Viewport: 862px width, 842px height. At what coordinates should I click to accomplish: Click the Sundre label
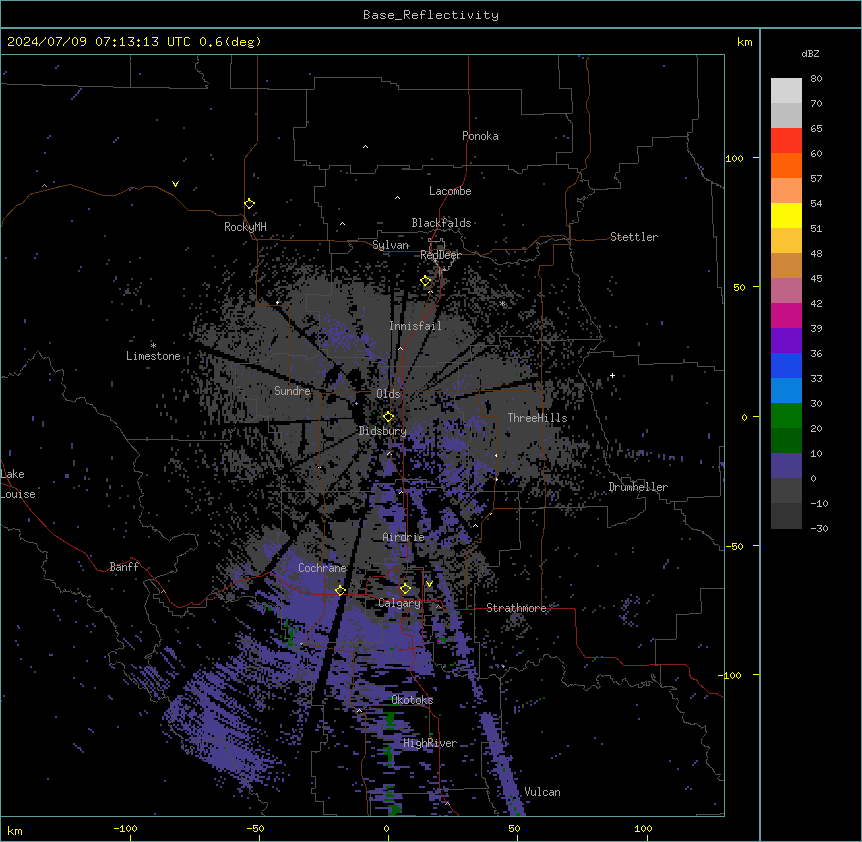[292, 391]
